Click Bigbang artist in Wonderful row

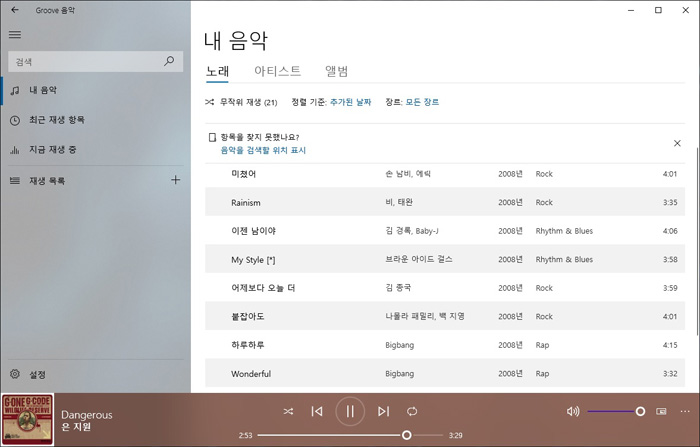pyautogui.click(x=400, y=374)
